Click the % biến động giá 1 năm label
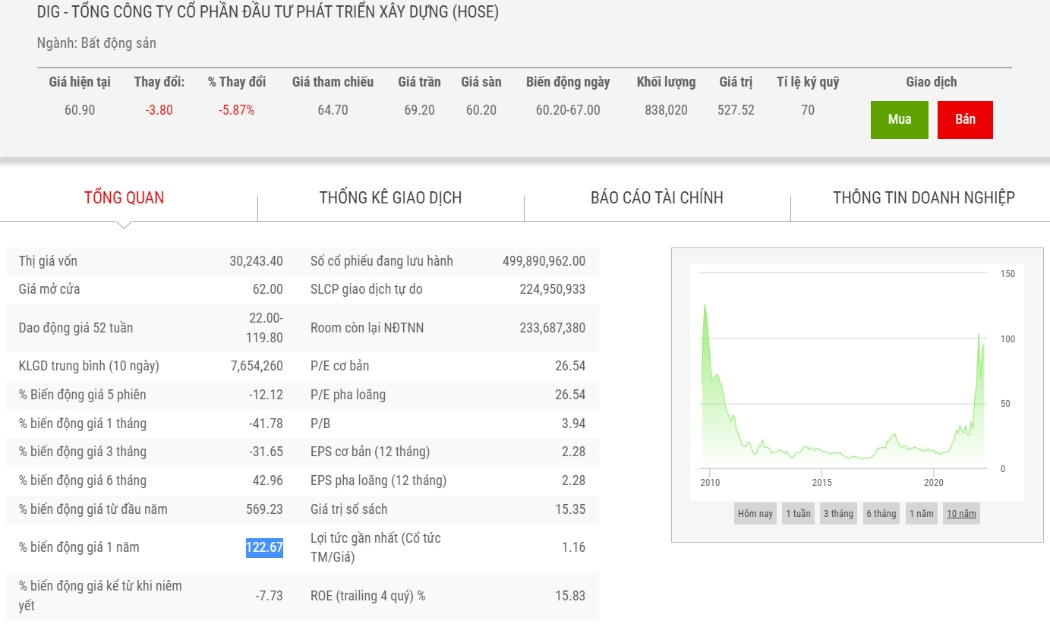The height and width of the screenshot is (630, 1050). tap(79, 548)
